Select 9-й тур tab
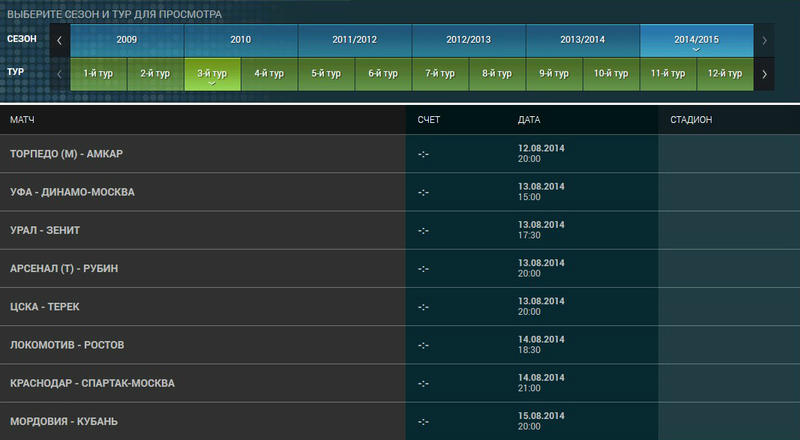Screen dimensions: 800x440 point(554,75)
